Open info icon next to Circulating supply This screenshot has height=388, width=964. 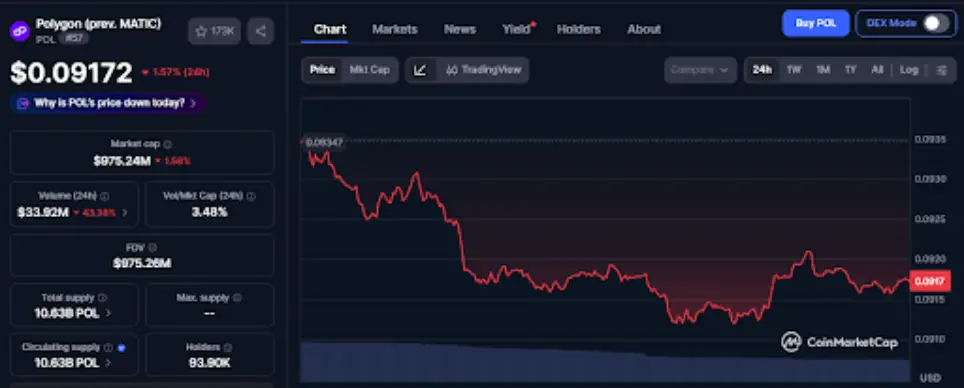108,347
